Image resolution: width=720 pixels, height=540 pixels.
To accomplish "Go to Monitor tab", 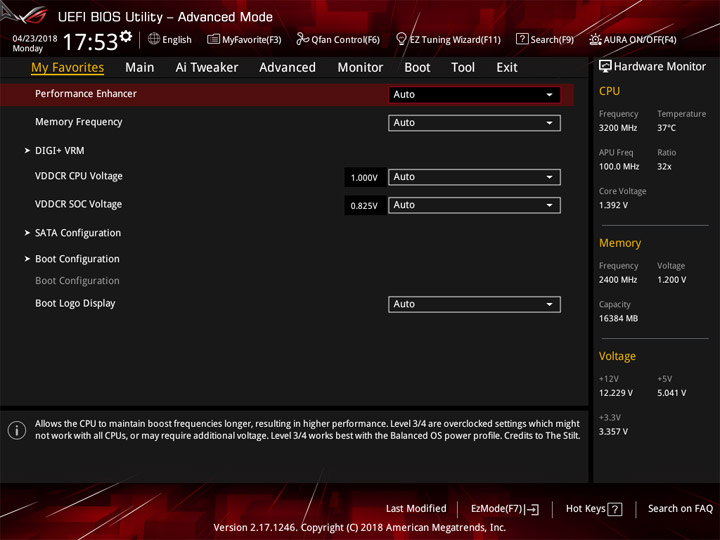I will (x=360, y=68).
